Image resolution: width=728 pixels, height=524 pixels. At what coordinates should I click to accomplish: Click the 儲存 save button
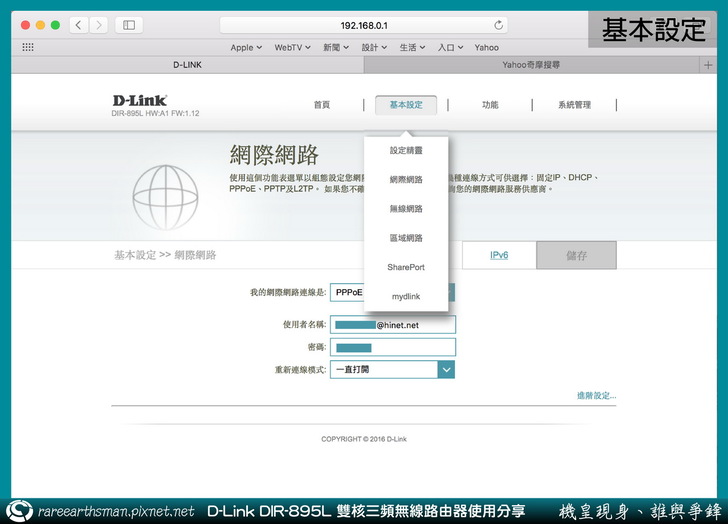[576, 255]
